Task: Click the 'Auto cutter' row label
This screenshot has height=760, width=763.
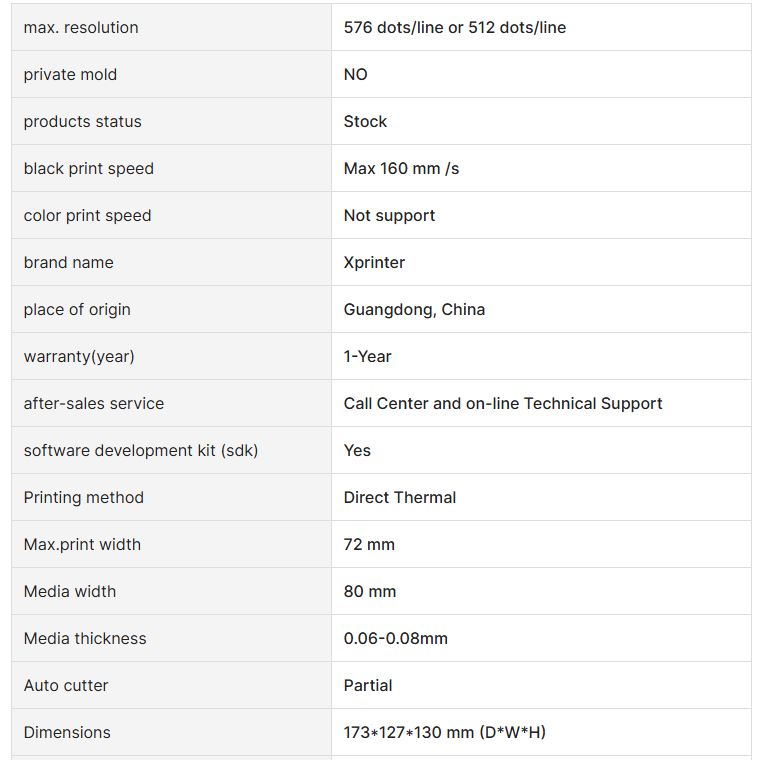Action: (66, 685)
